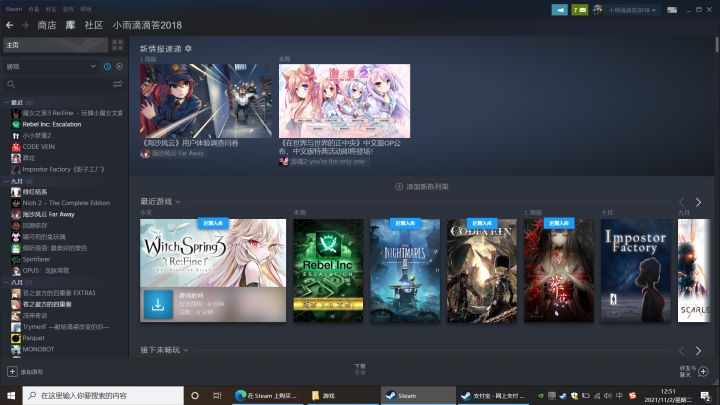Open the 社区 community tab
Viewport: 720px width, 405px height.
94,25
